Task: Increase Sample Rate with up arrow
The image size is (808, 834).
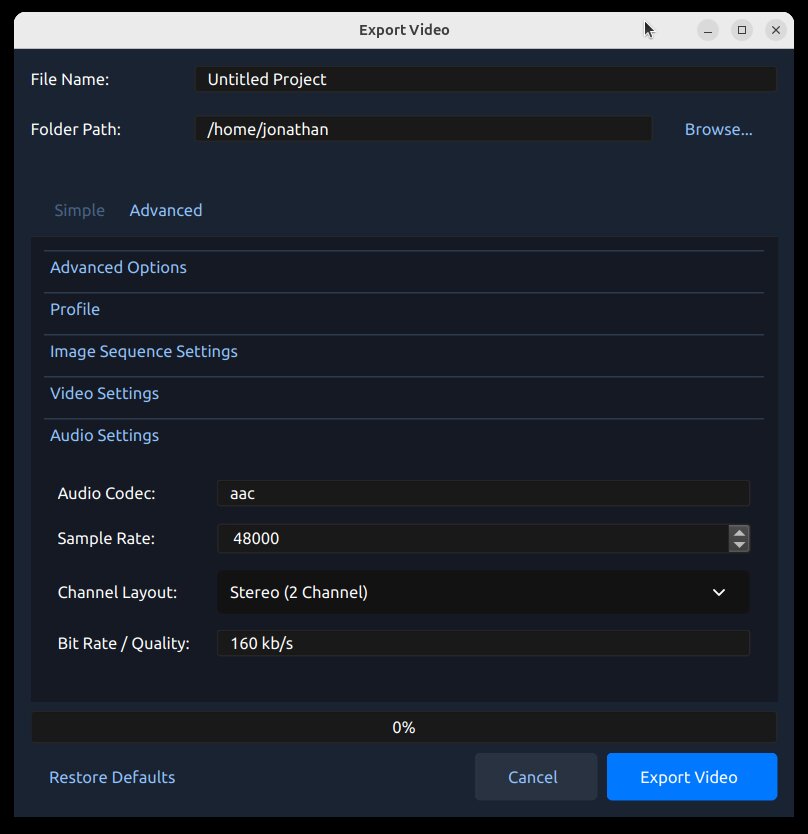Action: pos(739,532)
